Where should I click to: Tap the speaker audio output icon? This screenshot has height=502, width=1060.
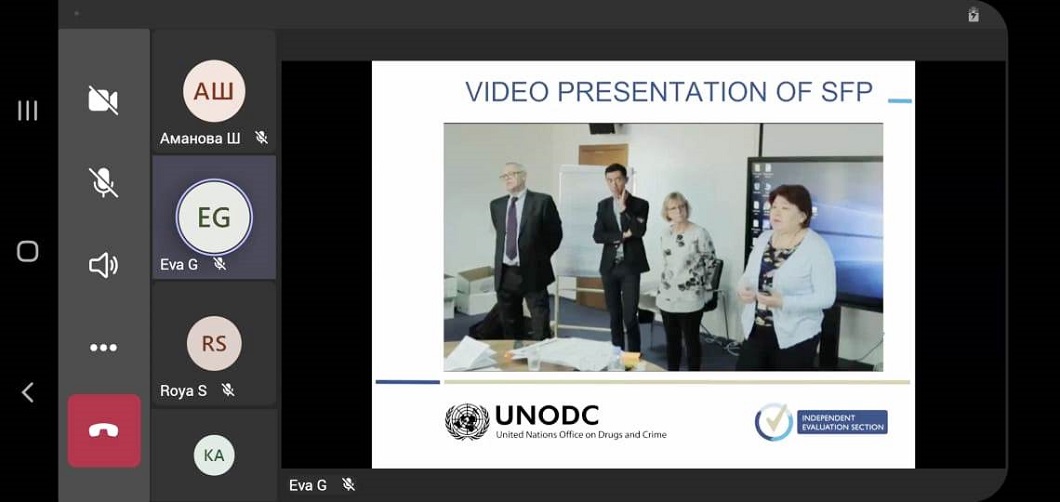tap(103, 265)
